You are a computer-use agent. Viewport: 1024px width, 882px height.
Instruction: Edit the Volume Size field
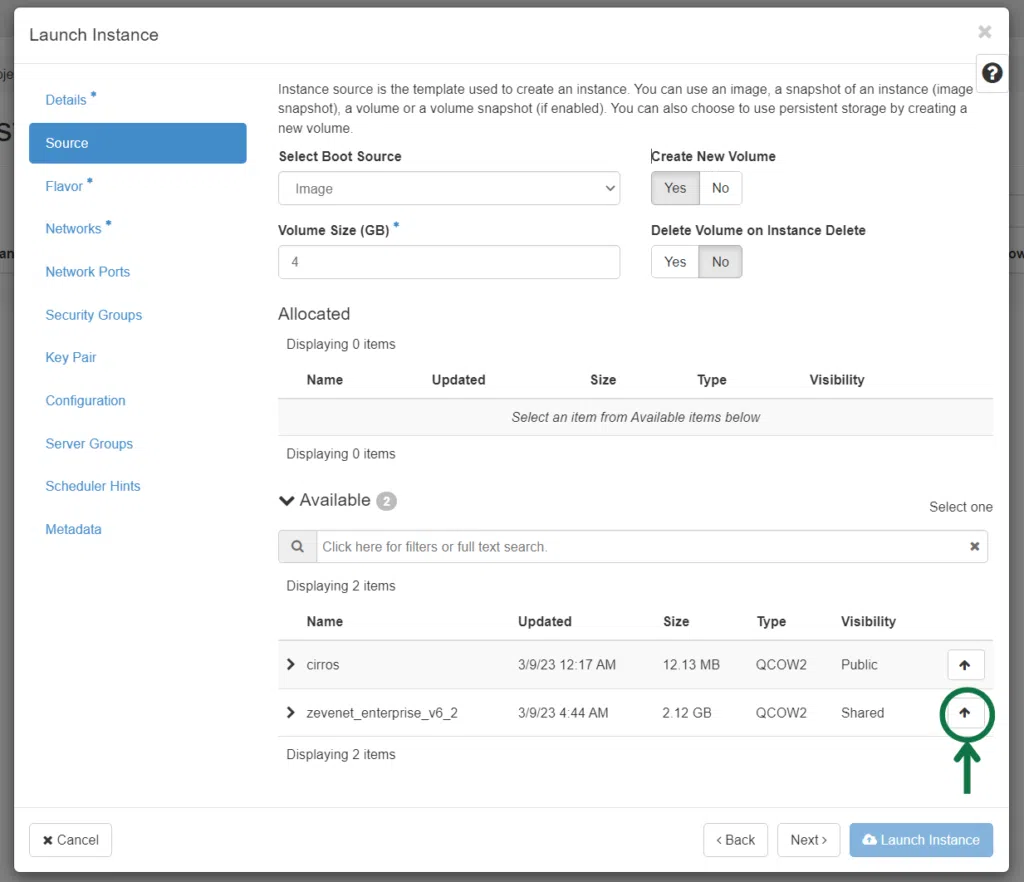click(448, 262)
